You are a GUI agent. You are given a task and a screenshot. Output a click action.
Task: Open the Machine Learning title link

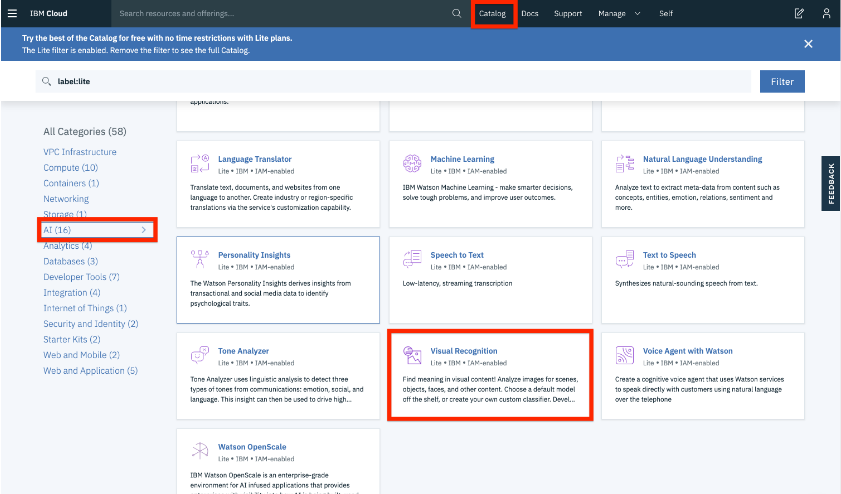pyautogui.click(x=462, y=159)
